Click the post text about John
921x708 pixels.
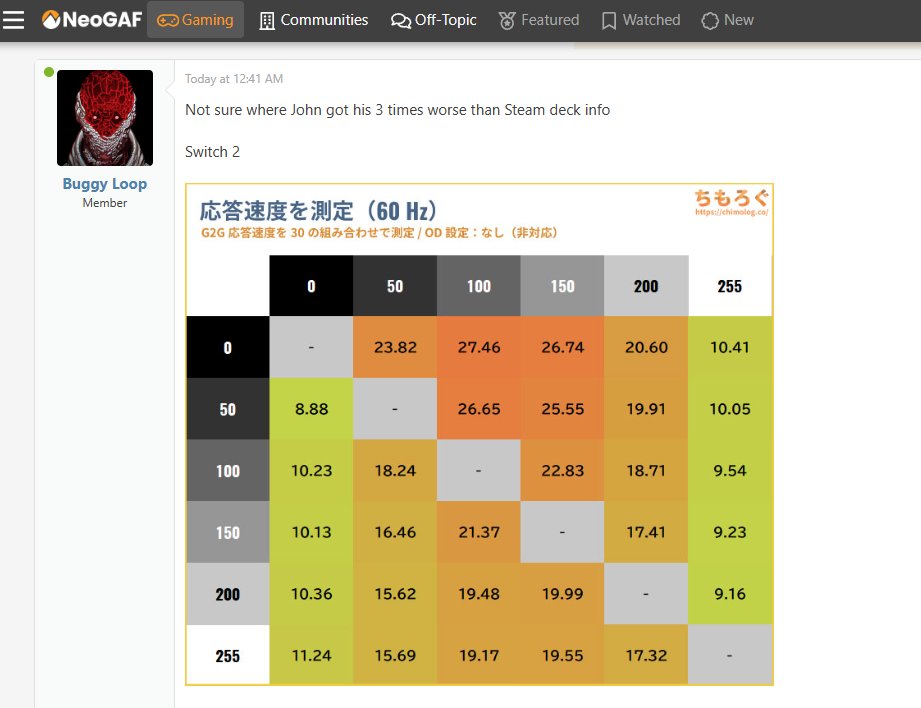pyautogui.click(x=398, y=110)
